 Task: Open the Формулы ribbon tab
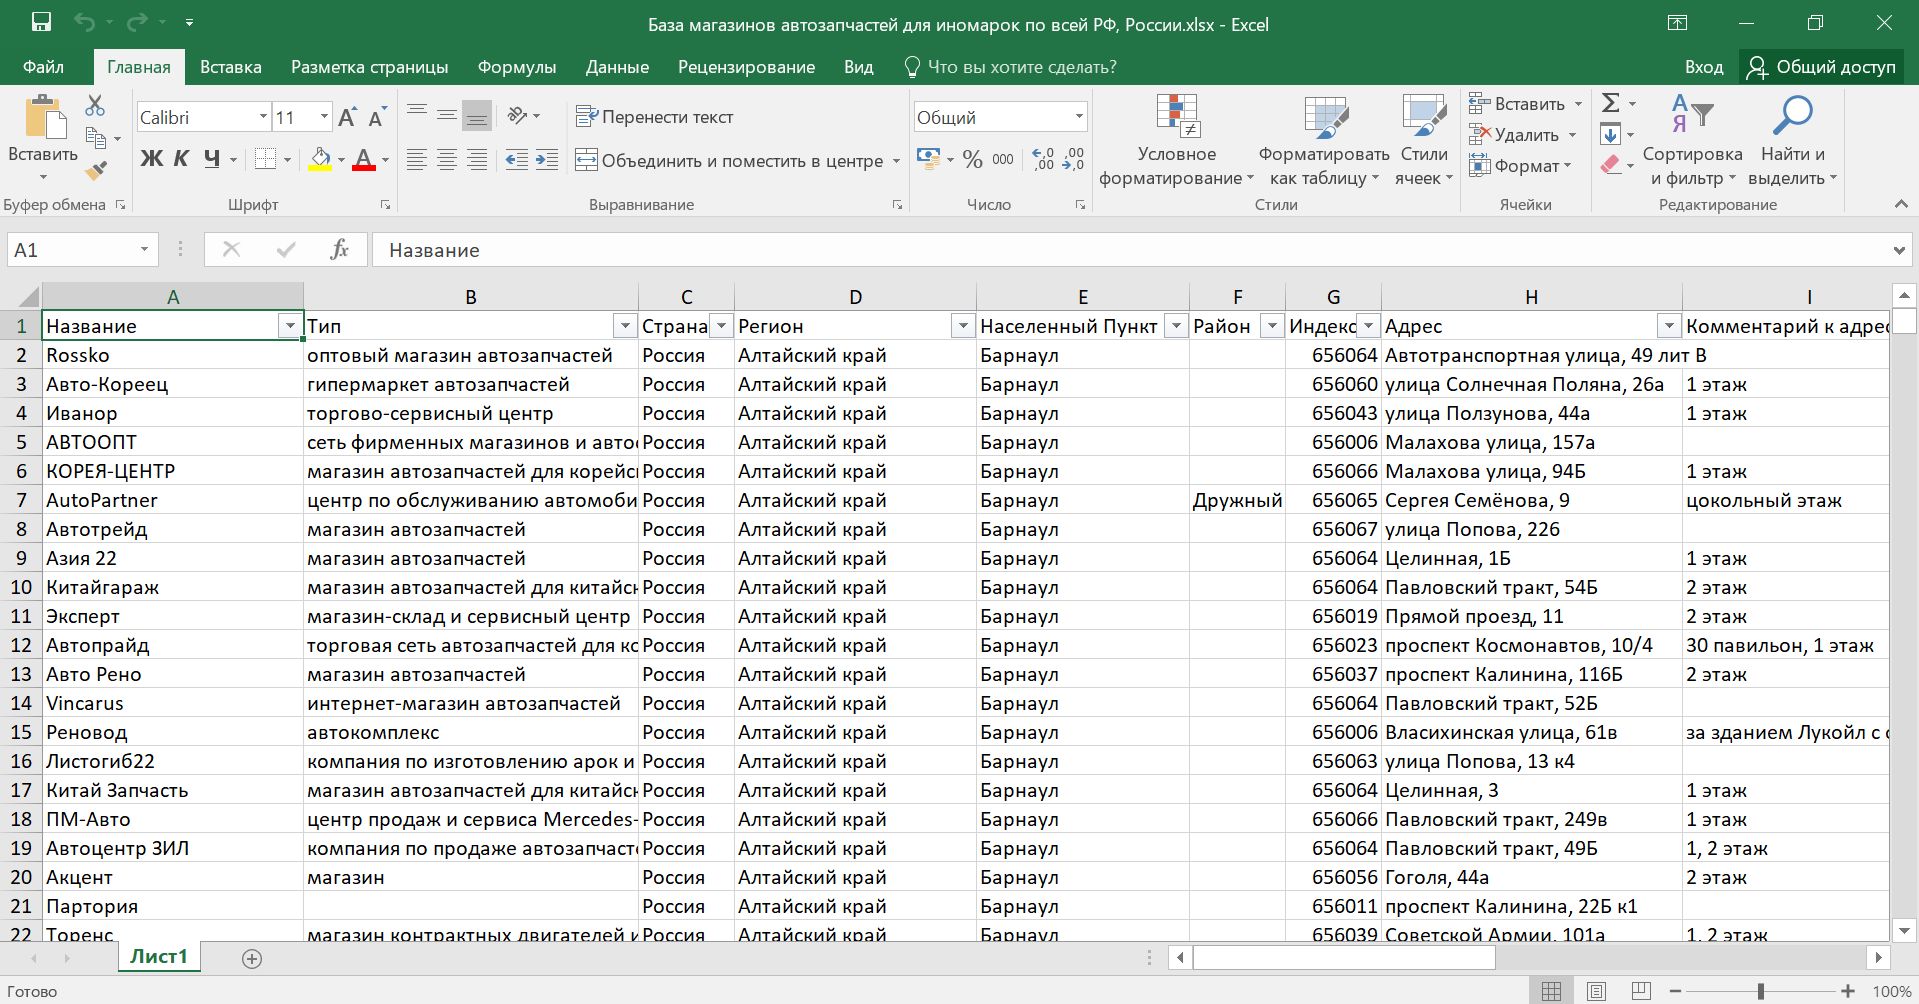pos(516,67)
